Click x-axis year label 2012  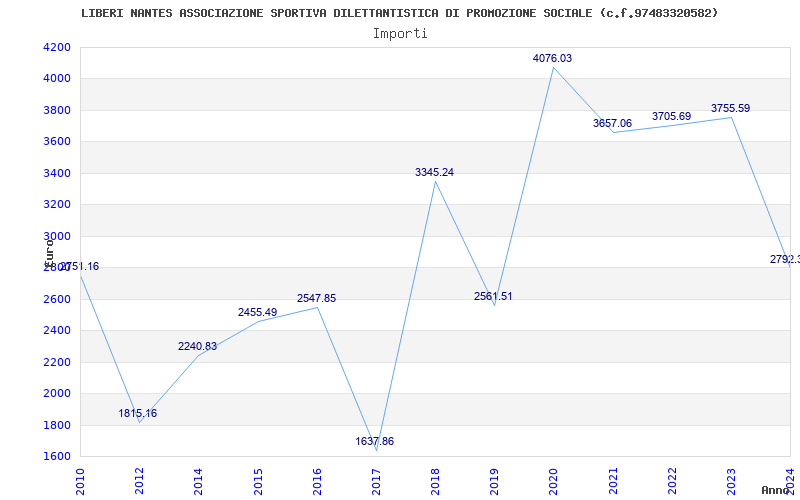(x=139, y=481)
